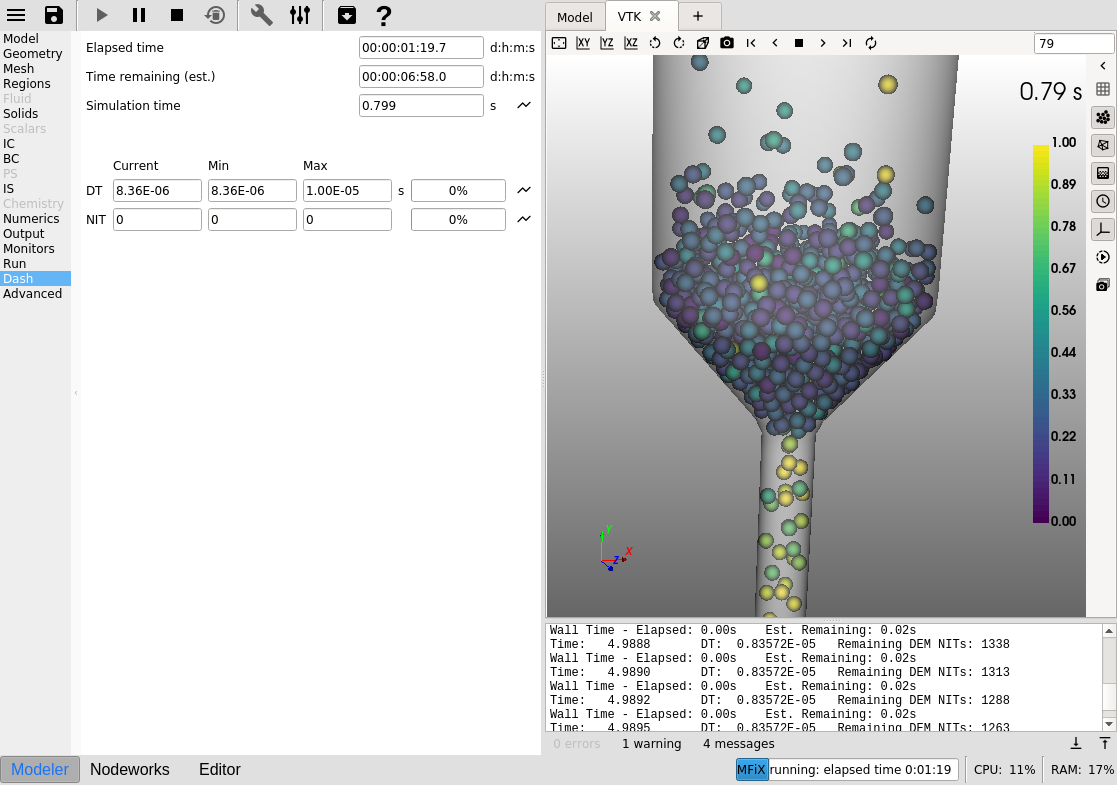Toggle particles visibility in VTK sidebar
The height and width of the screenshot is (785, 1117).
[x=1103, y=117]
